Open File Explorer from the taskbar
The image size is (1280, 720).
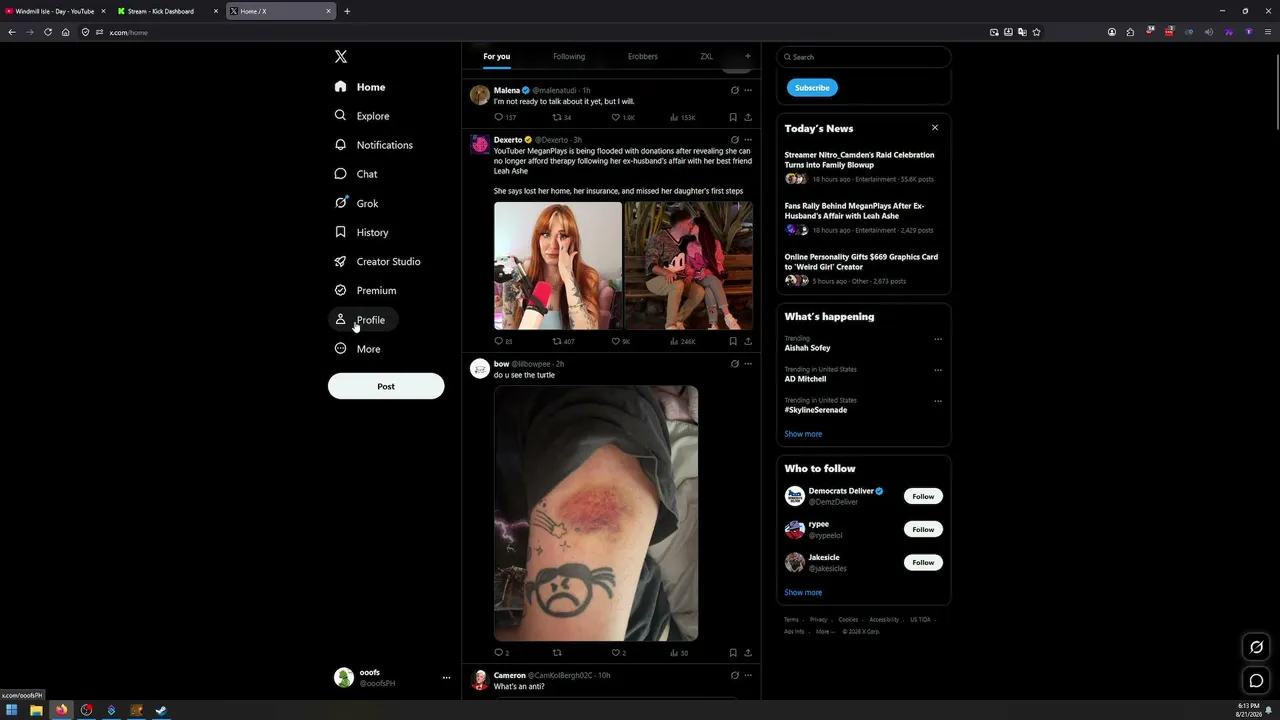tap(36, 711)
